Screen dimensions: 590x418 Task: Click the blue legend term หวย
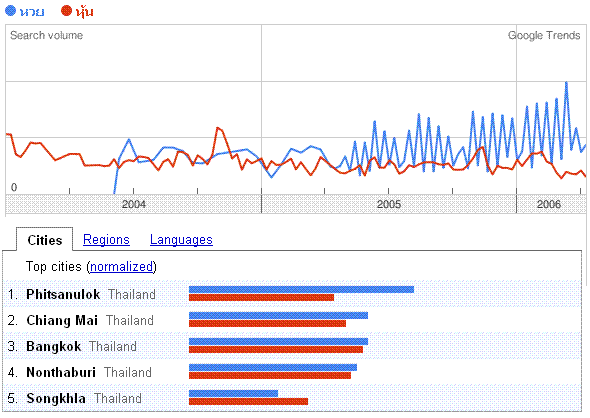click(x=32, y=12)
